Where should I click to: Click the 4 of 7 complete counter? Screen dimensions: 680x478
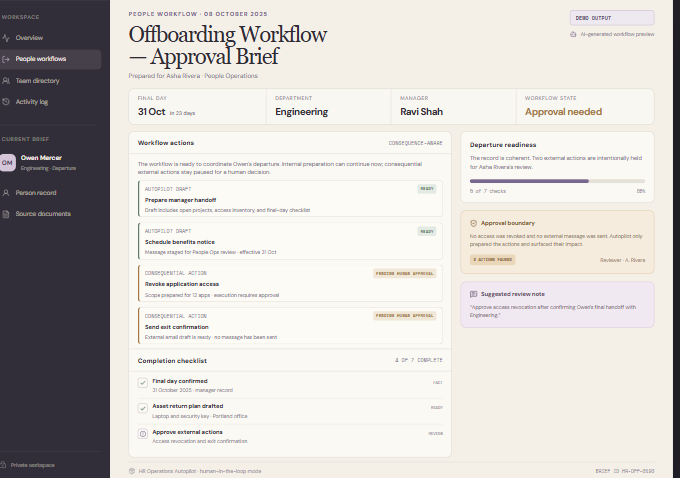(x=418, y=360)
